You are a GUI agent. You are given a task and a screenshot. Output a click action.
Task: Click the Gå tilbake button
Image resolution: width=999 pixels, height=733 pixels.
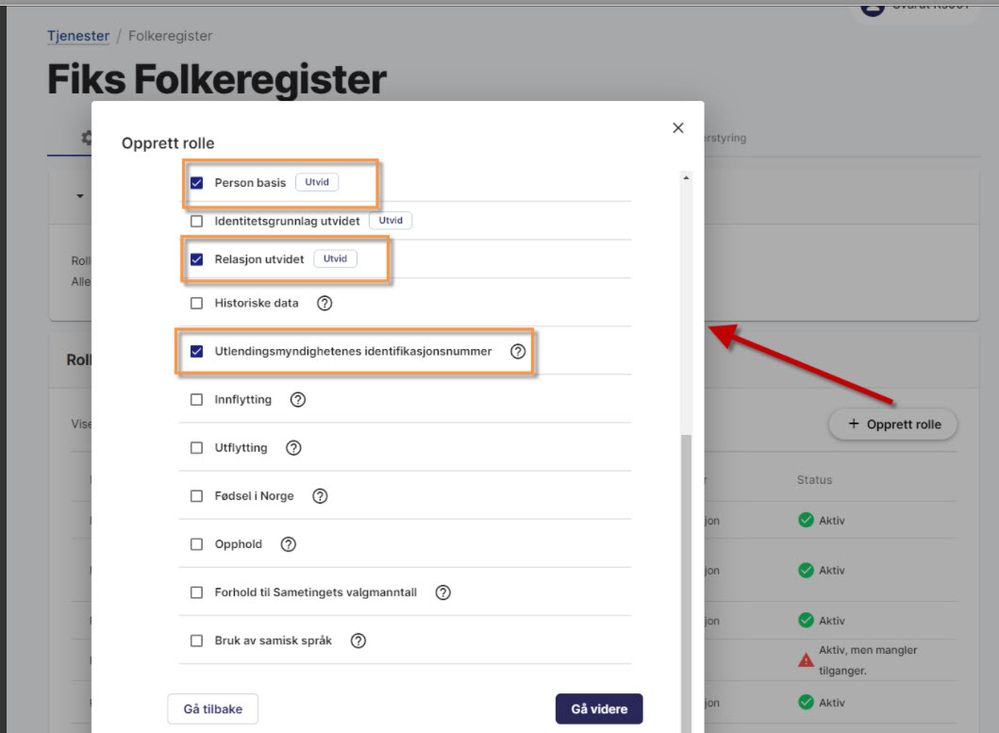click(213, 709)
